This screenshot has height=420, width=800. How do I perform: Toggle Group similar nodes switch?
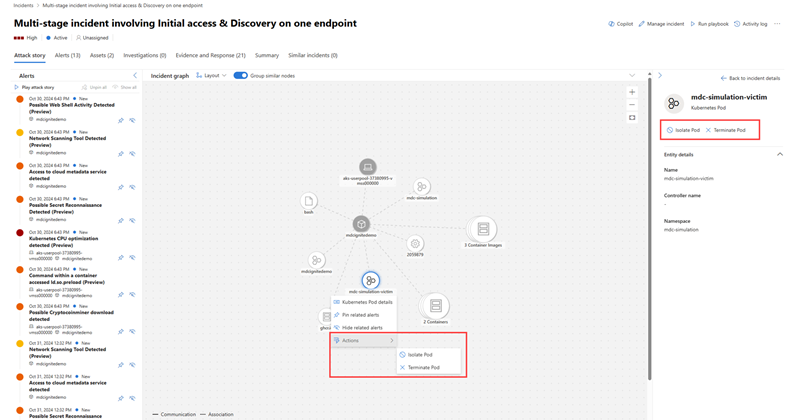pyautogui.click(x=240, y=76)
